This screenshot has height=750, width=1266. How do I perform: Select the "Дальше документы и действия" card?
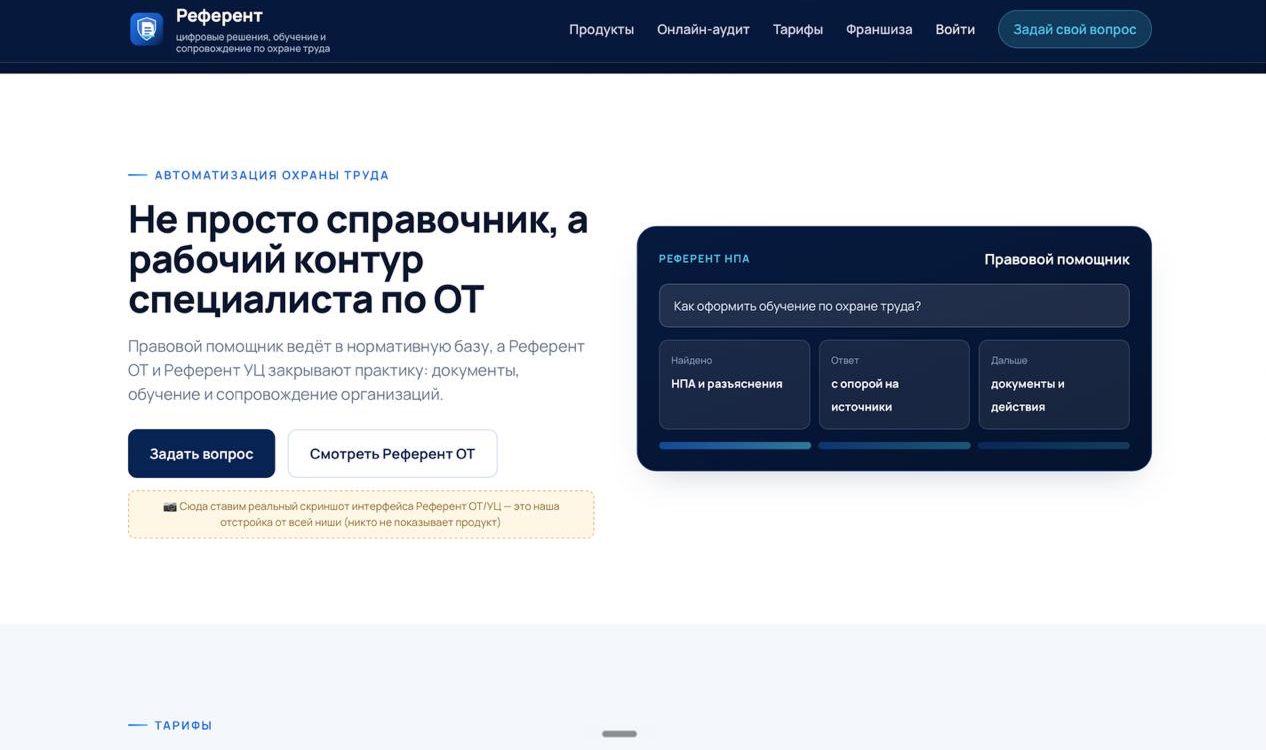[1054, 384]
